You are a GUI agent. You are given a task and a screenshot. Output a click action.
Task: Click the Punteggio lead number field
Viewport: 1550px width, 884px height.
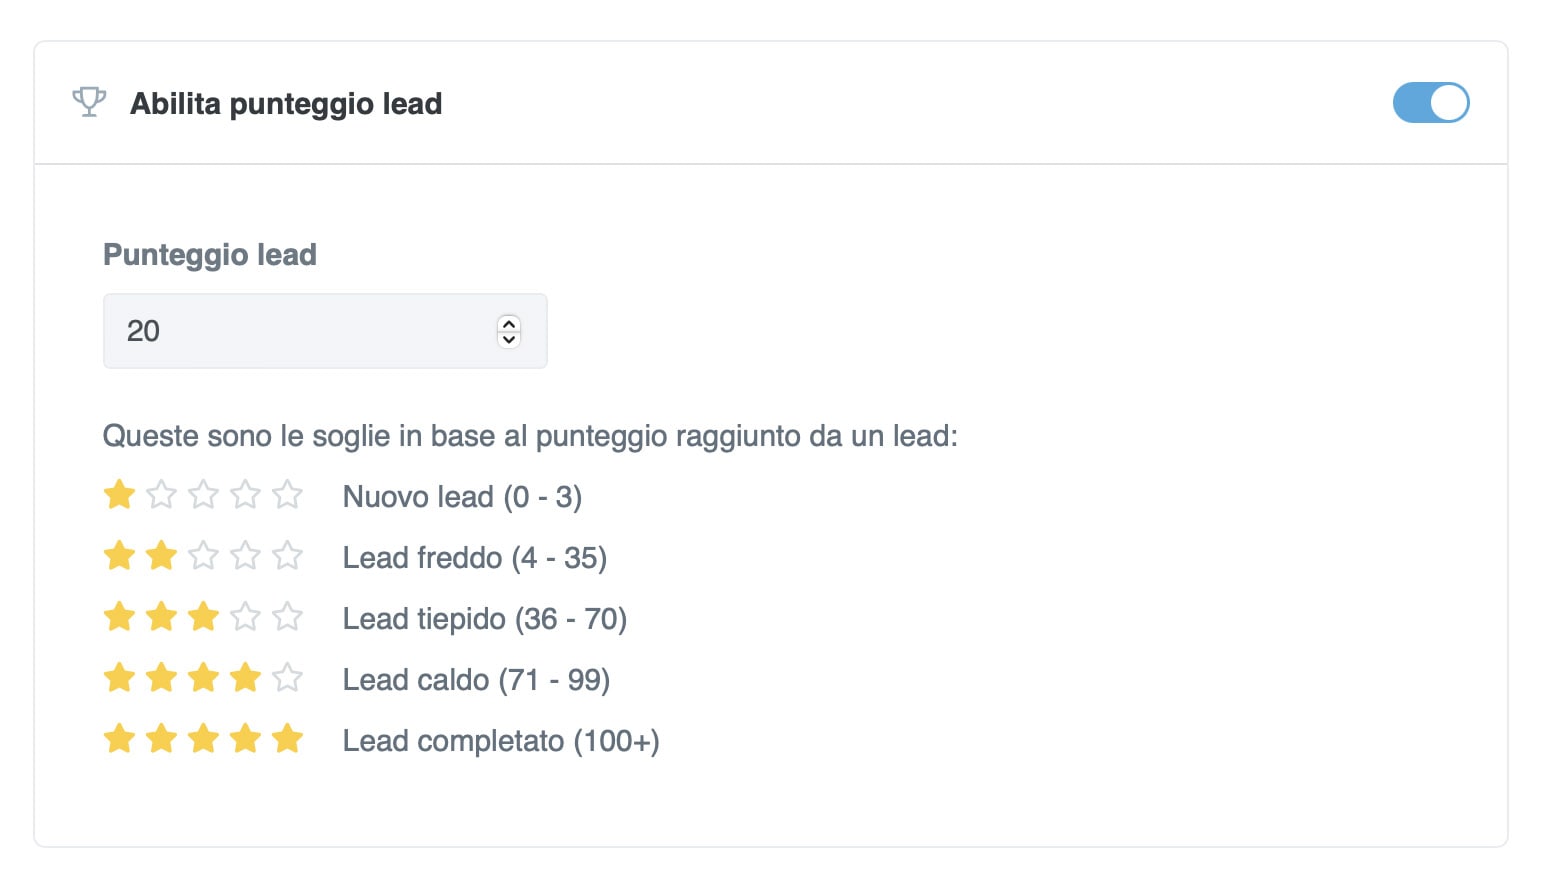pos(300,331)
